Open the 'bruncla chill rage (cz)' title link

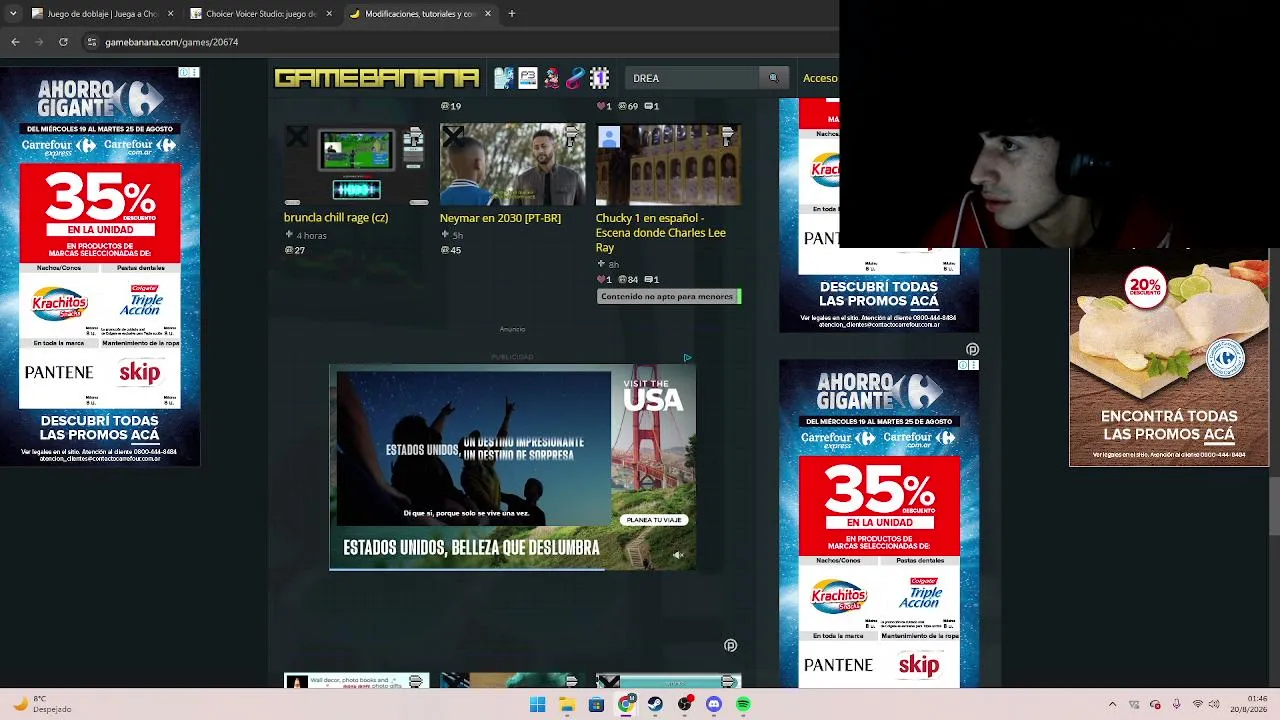click(x=336, y=218)
